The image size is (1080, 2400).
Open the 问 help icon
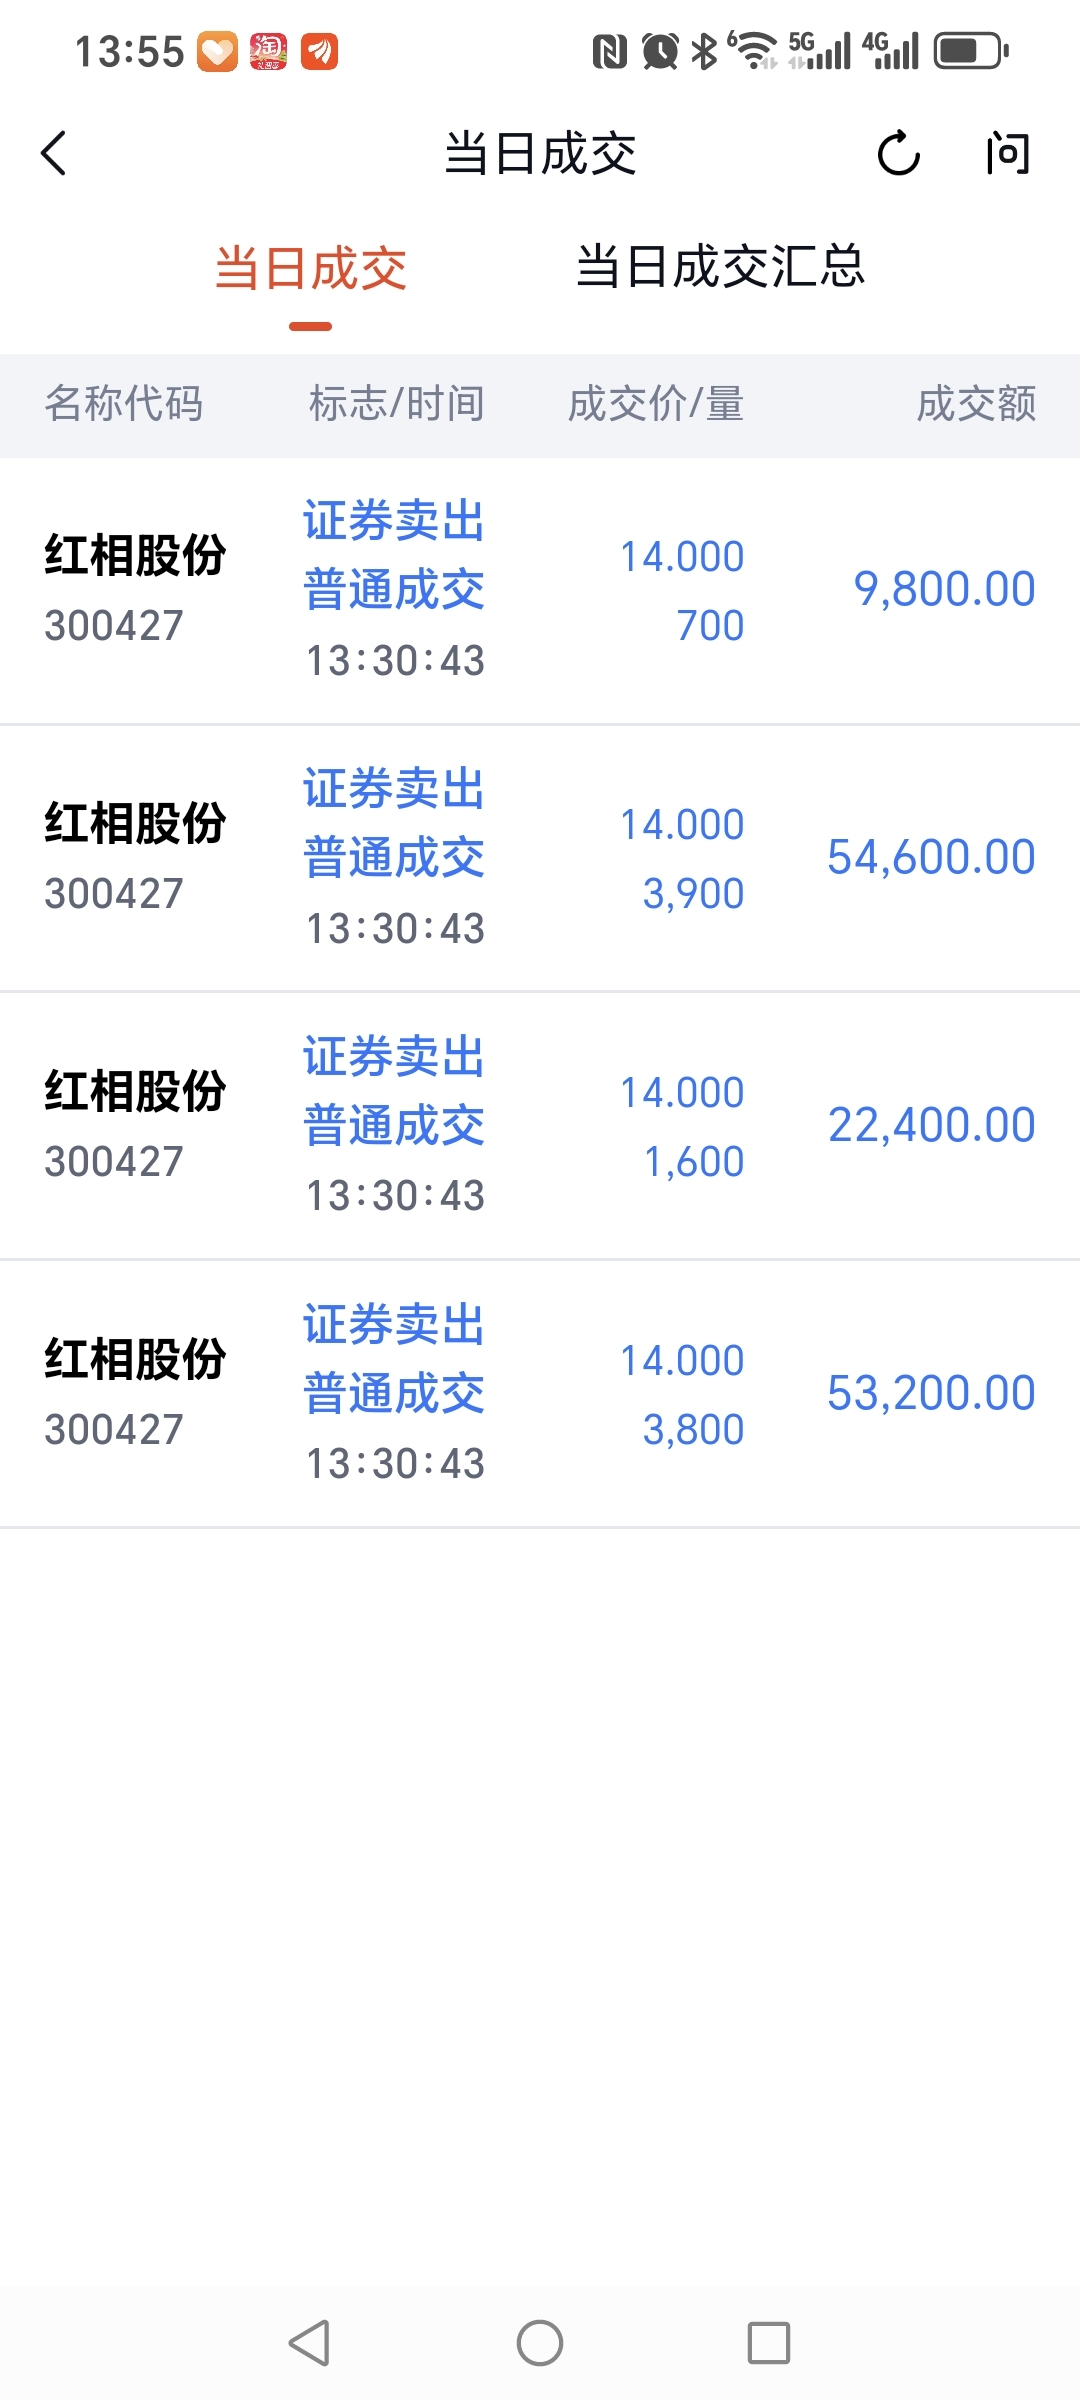point(1007,154)
